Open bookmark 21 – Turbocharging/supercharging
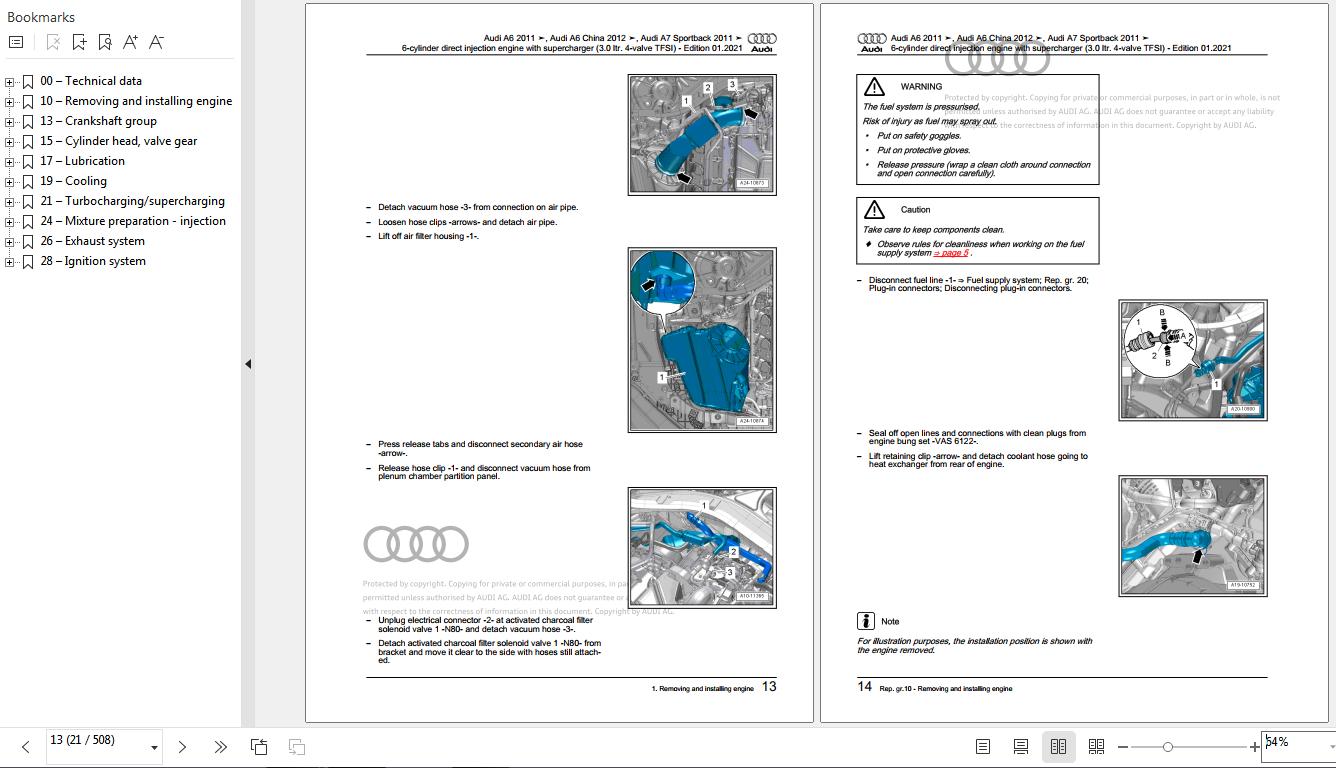 click(x=132, y=201)
